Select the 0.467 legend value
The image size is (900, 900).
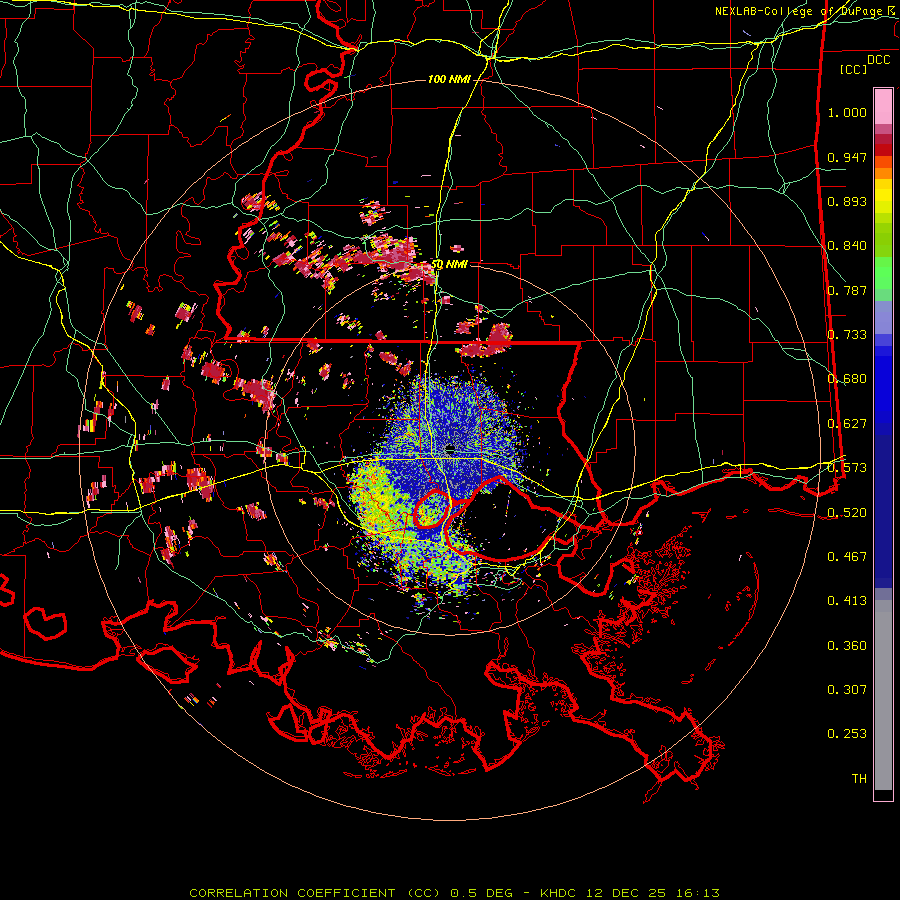coord(847,557)
